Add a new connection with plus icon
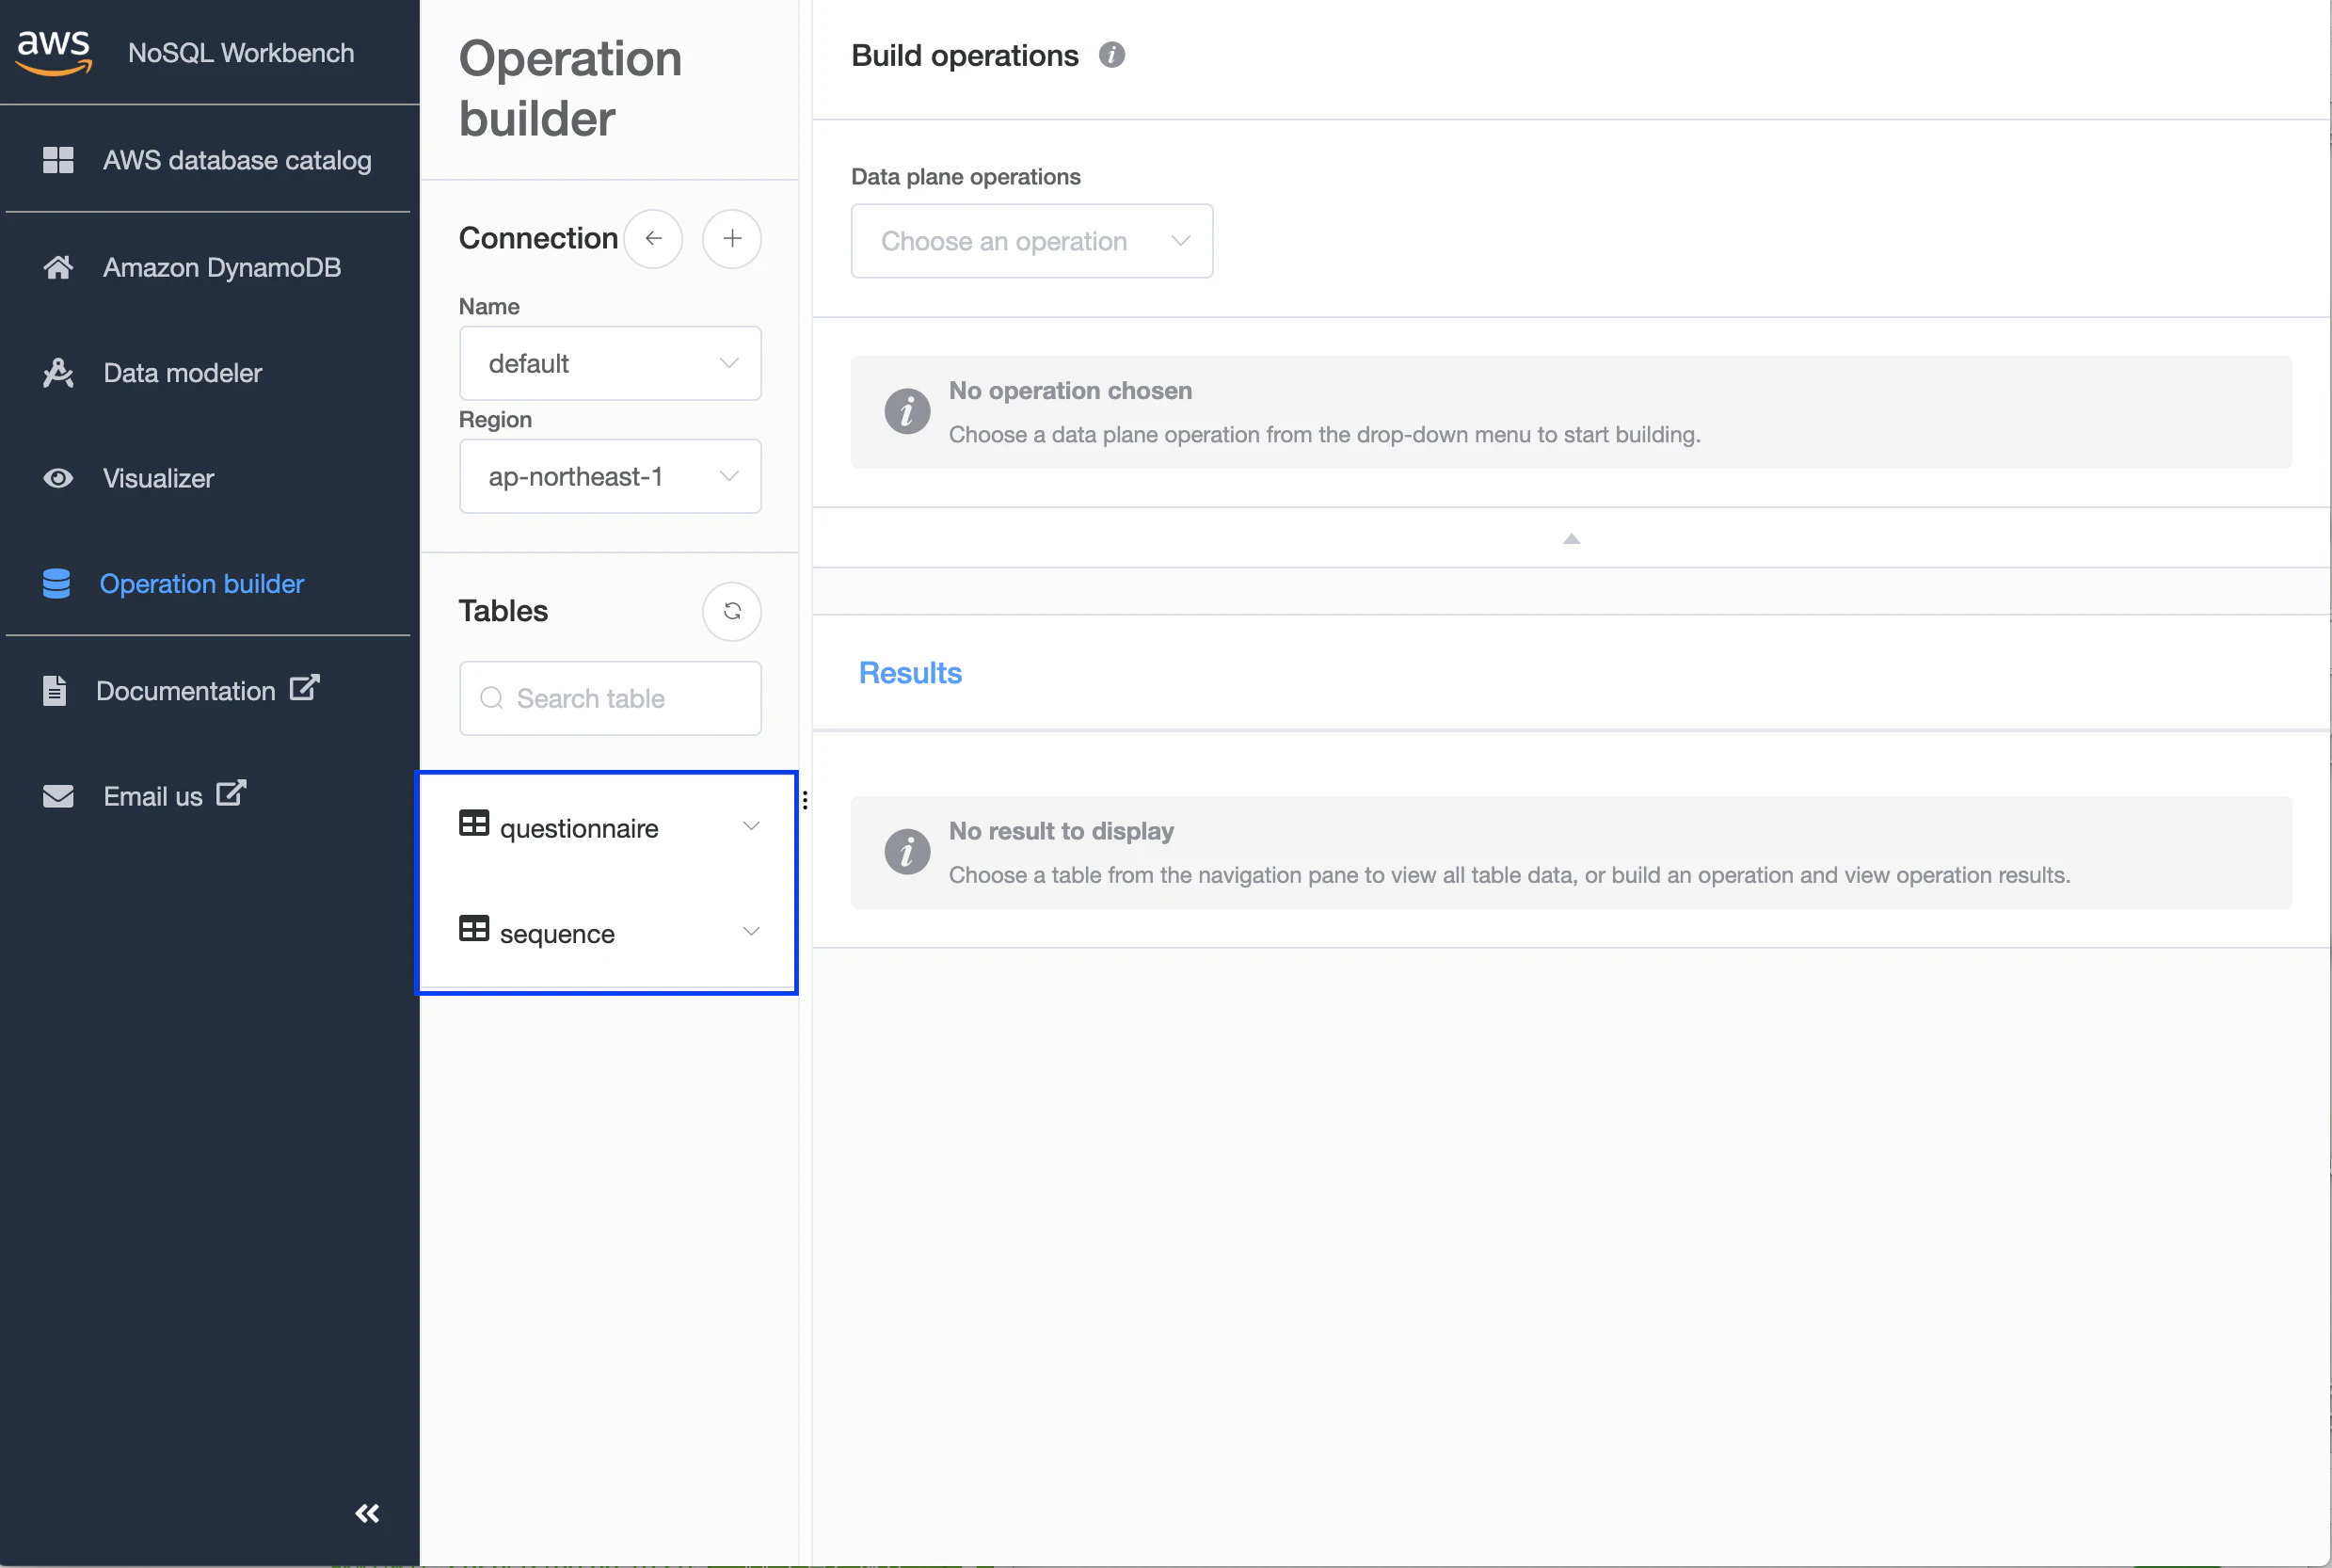 (x=732, y=238)
